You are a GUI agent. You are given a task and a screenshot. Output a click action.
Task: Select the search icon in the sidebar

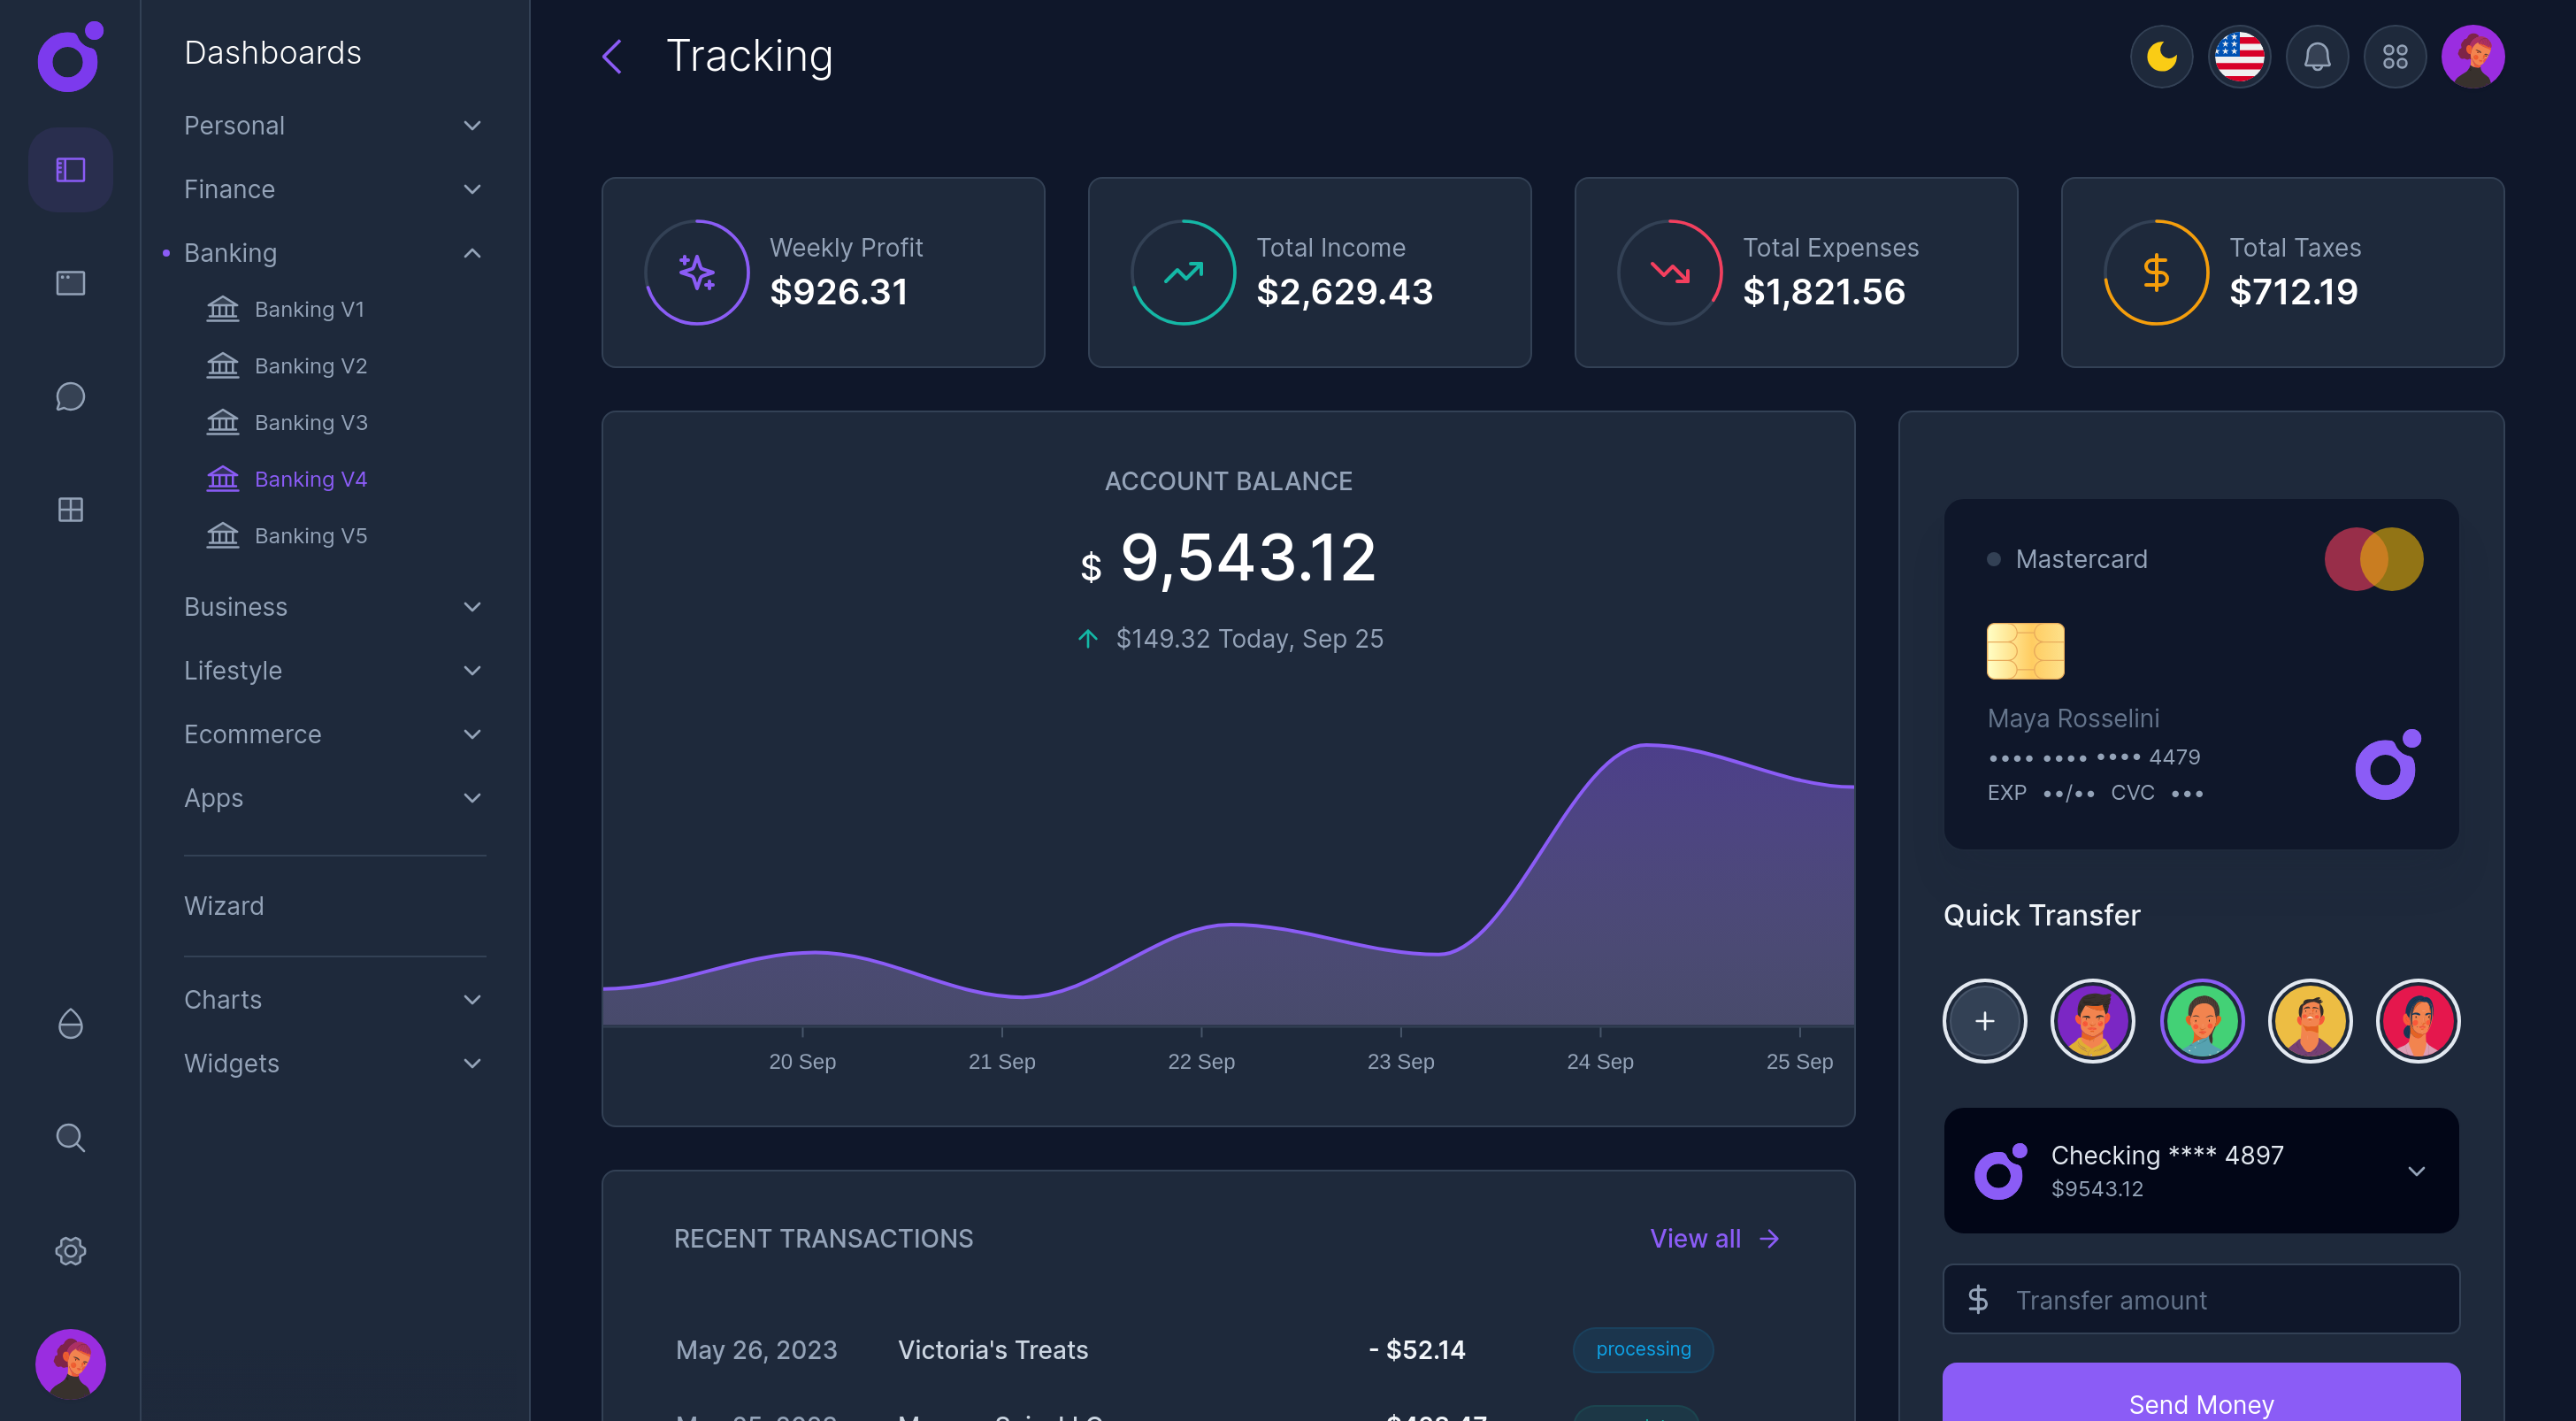click(70, 1137)
